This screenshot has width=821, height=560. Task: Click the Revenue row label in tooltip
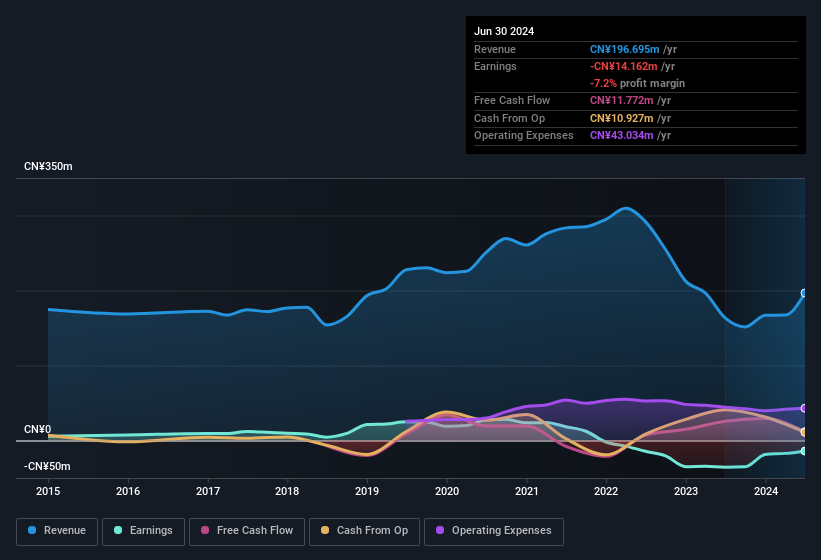pos(495,49)
